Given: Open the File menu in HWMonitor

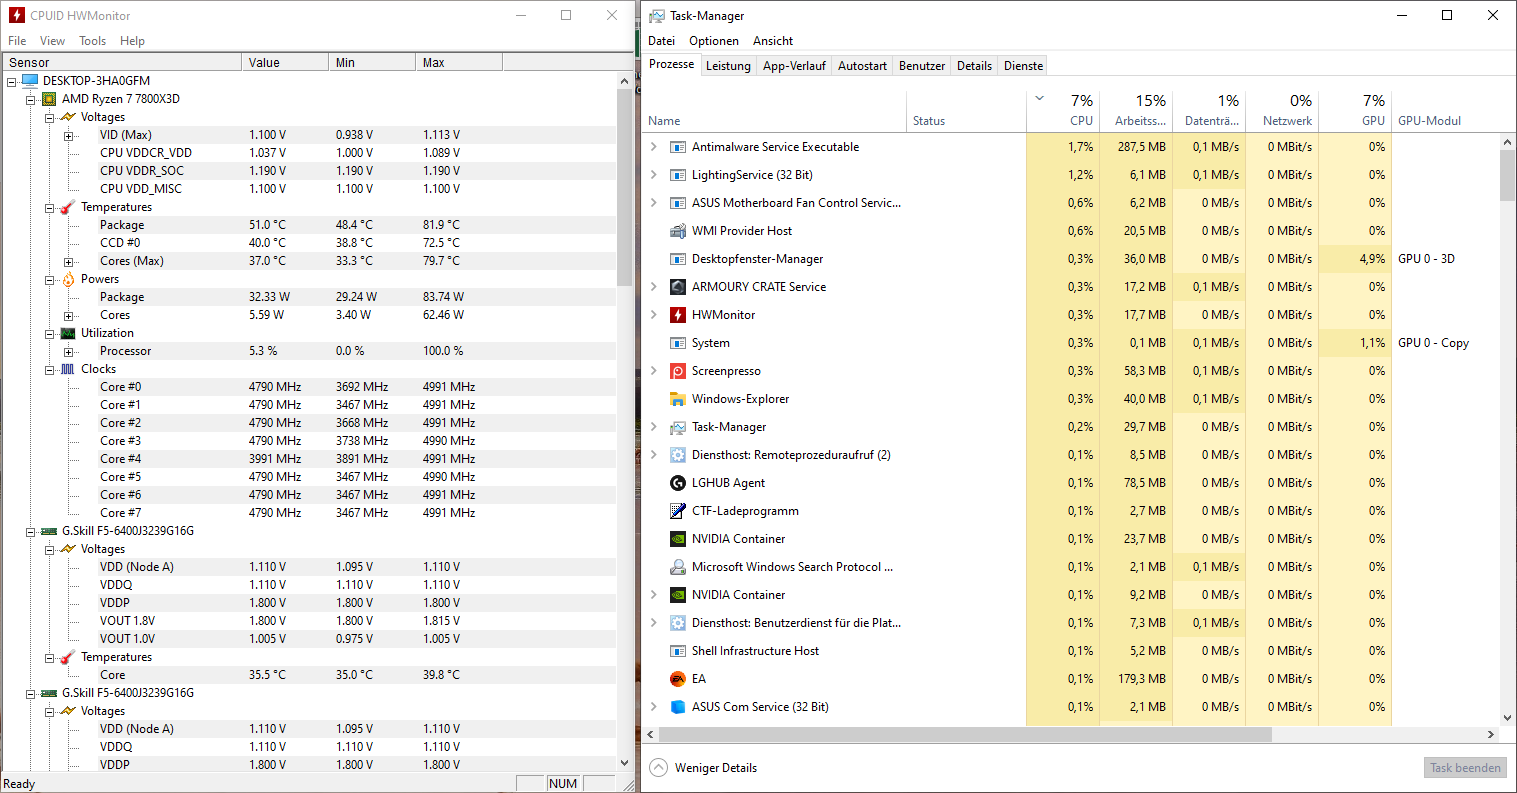Looking at the screenshot, I should point(17,41).
